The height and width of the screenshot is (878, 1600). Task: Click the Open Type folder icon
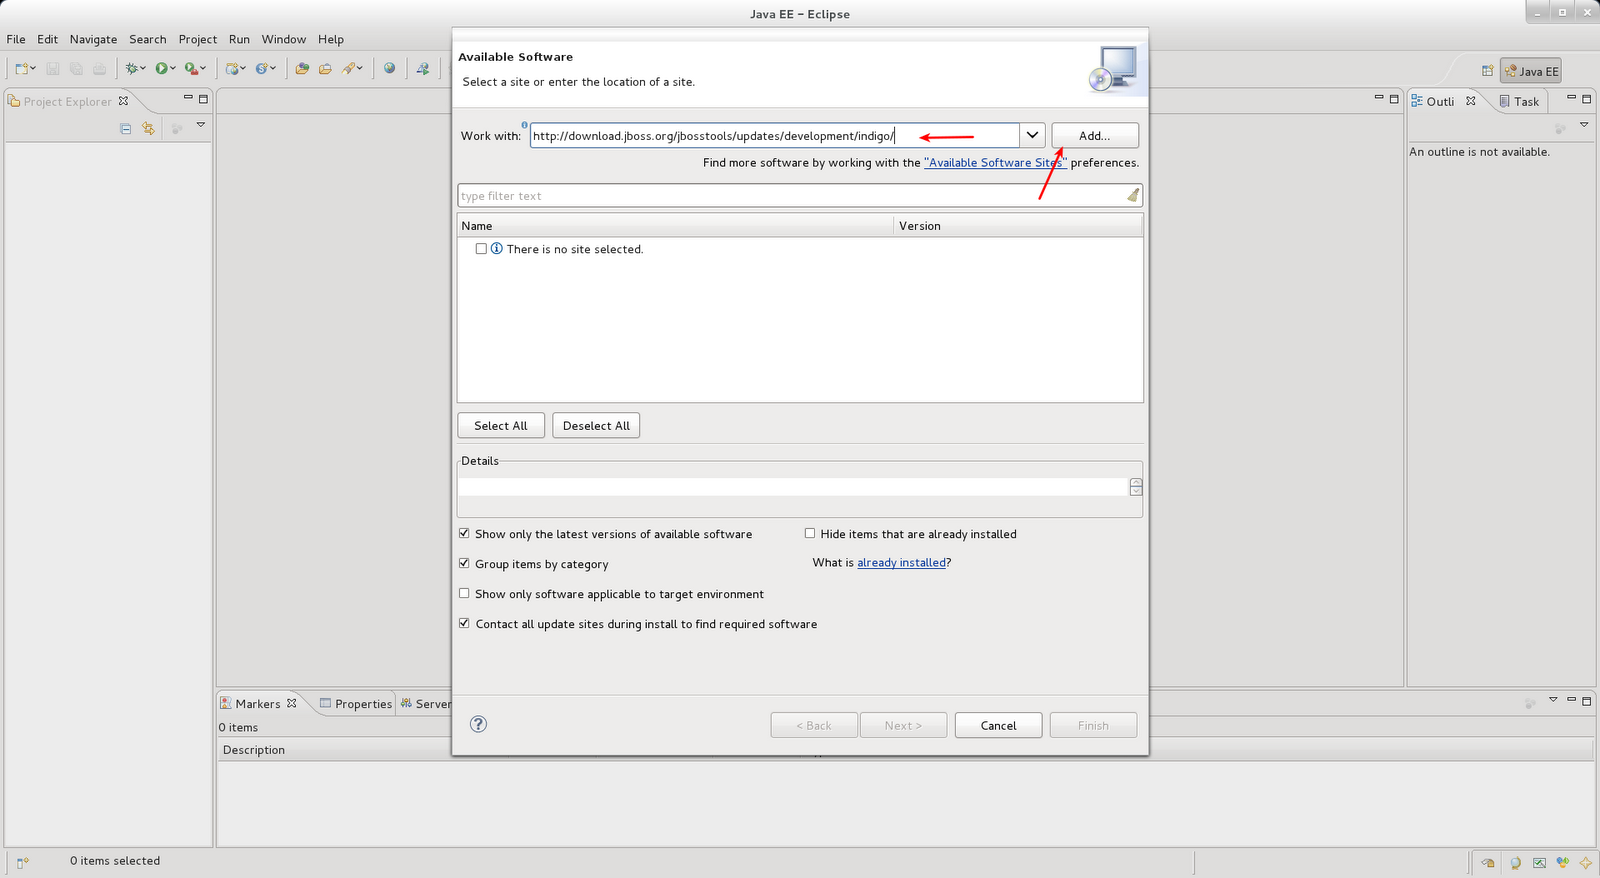[302, 69]
